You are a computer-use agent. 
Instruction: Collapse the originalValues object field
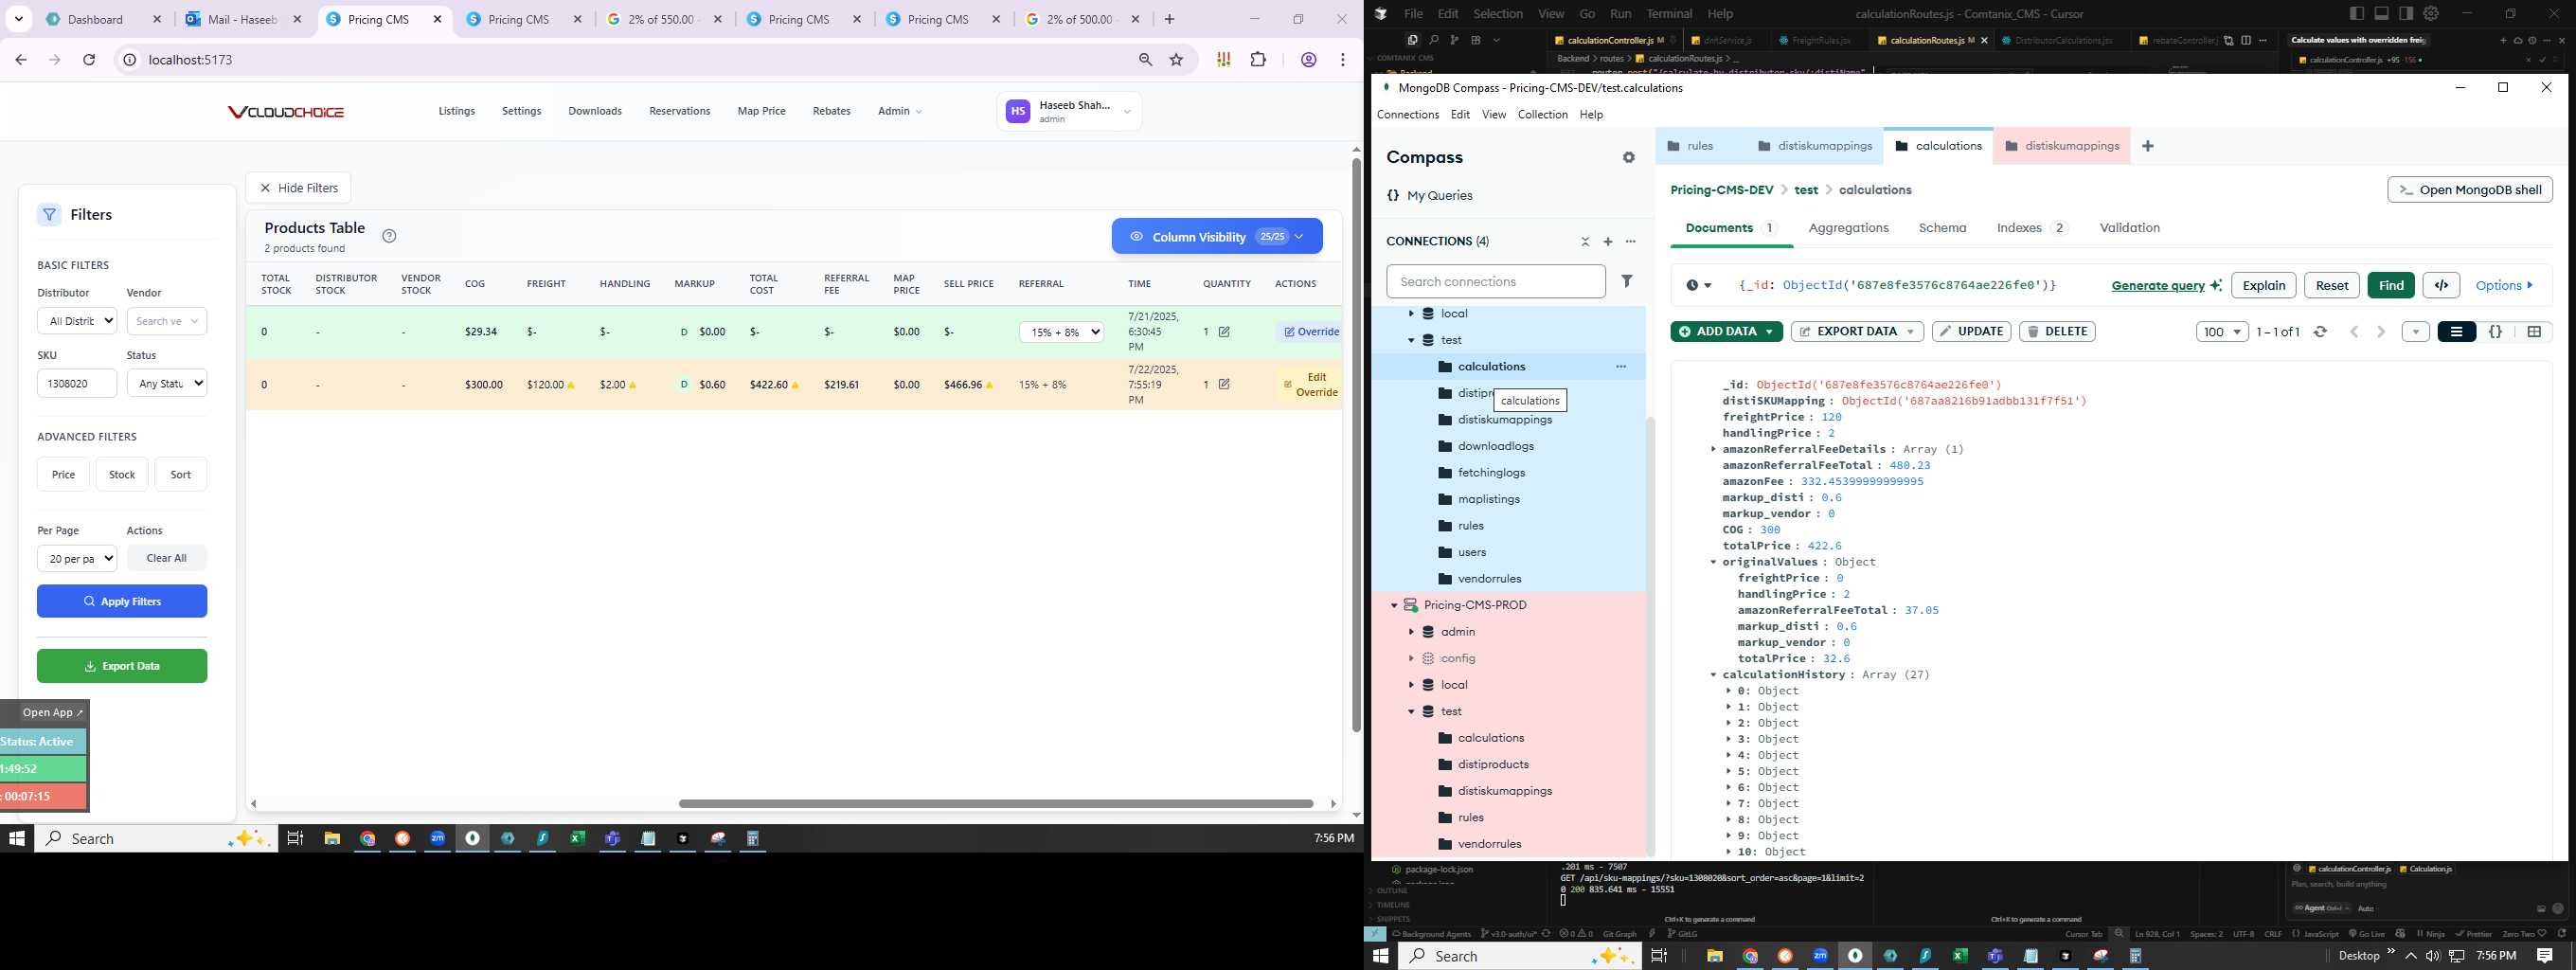coord(1713,562)
